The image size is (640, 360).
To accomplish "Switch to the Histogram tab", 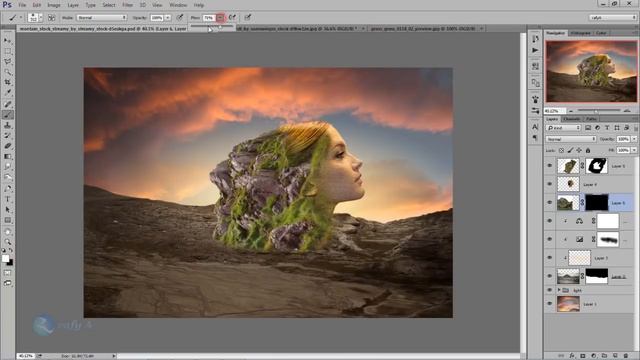I will coord(580,33).
